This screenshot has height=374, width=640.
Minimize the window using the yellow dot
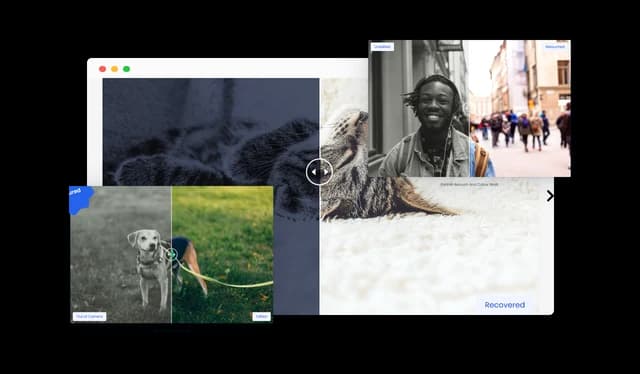(x=115, y=69)
